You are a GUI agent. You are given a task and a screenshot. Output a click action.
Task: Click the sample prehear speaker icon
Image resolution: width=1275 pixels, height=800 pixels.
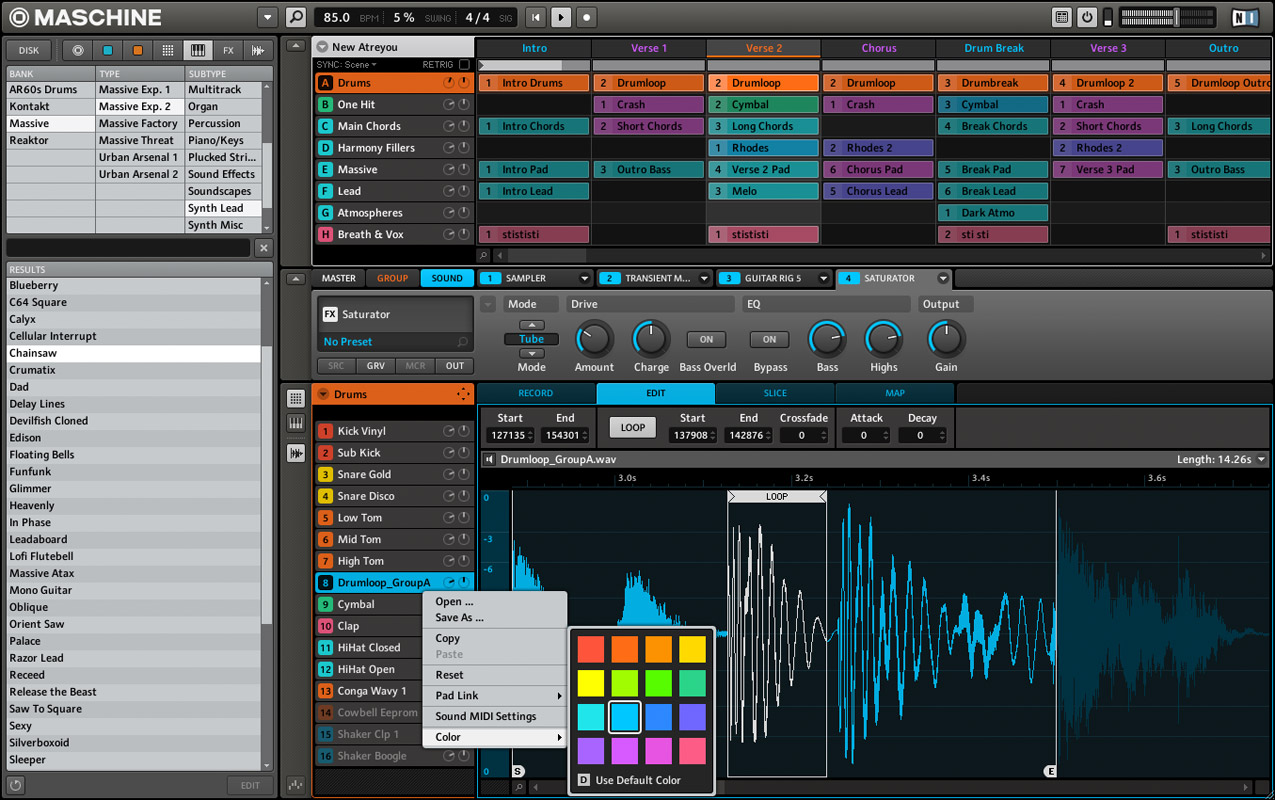(489, 460)
